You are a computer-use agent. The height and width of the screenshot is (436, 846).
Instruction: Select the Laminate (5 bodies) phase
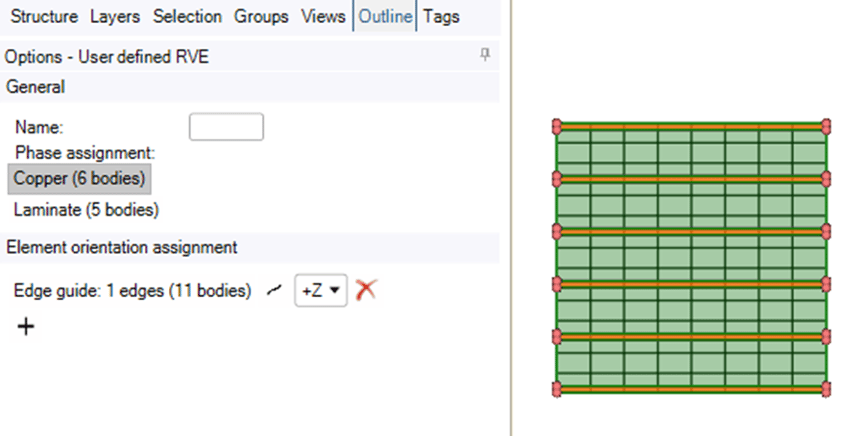click(x=86, y=210)
